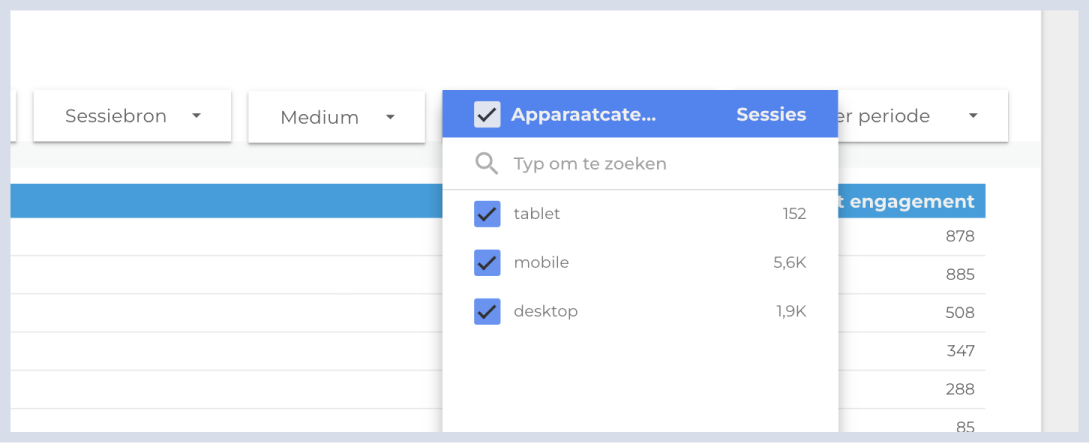The image size is (1089, 443).
Task: Expand the Medium dropdown arrow
Action: coord(390,117)
